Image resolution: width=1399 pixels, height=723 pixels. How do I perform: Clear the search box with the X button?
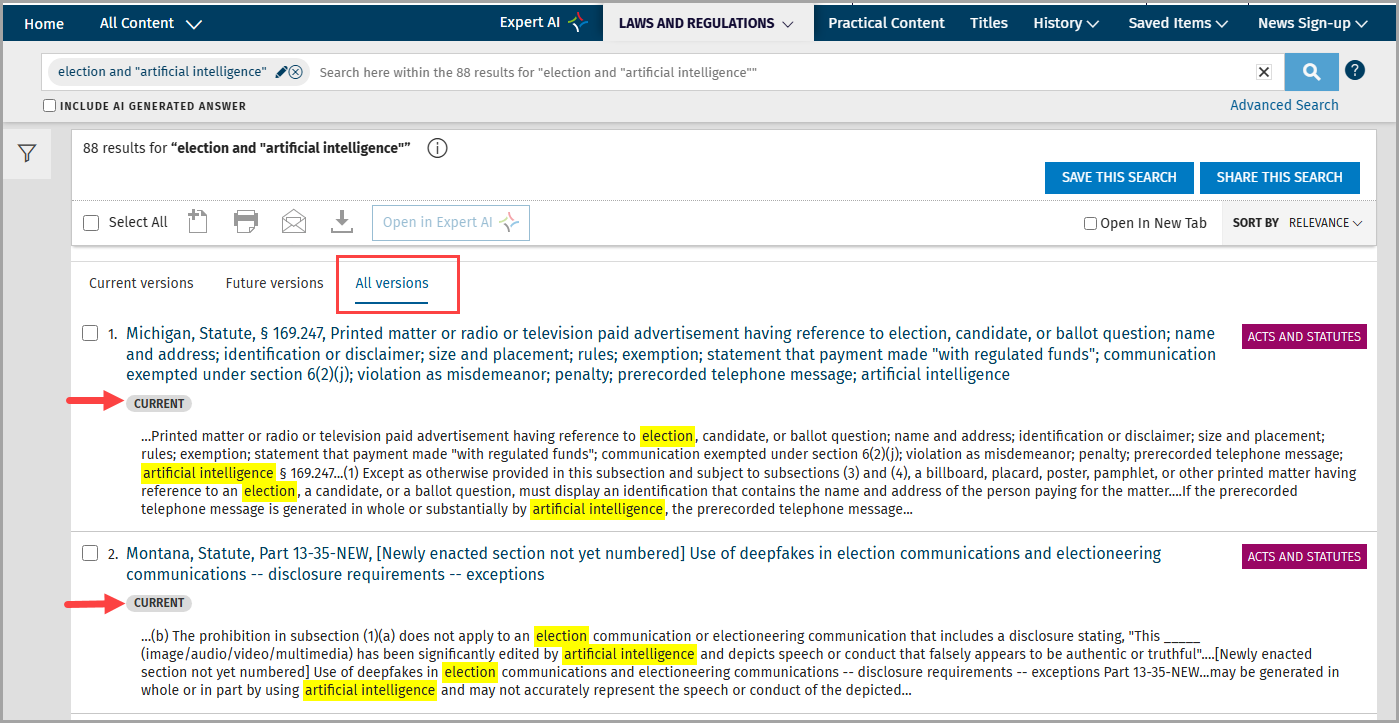[1264, 72]
